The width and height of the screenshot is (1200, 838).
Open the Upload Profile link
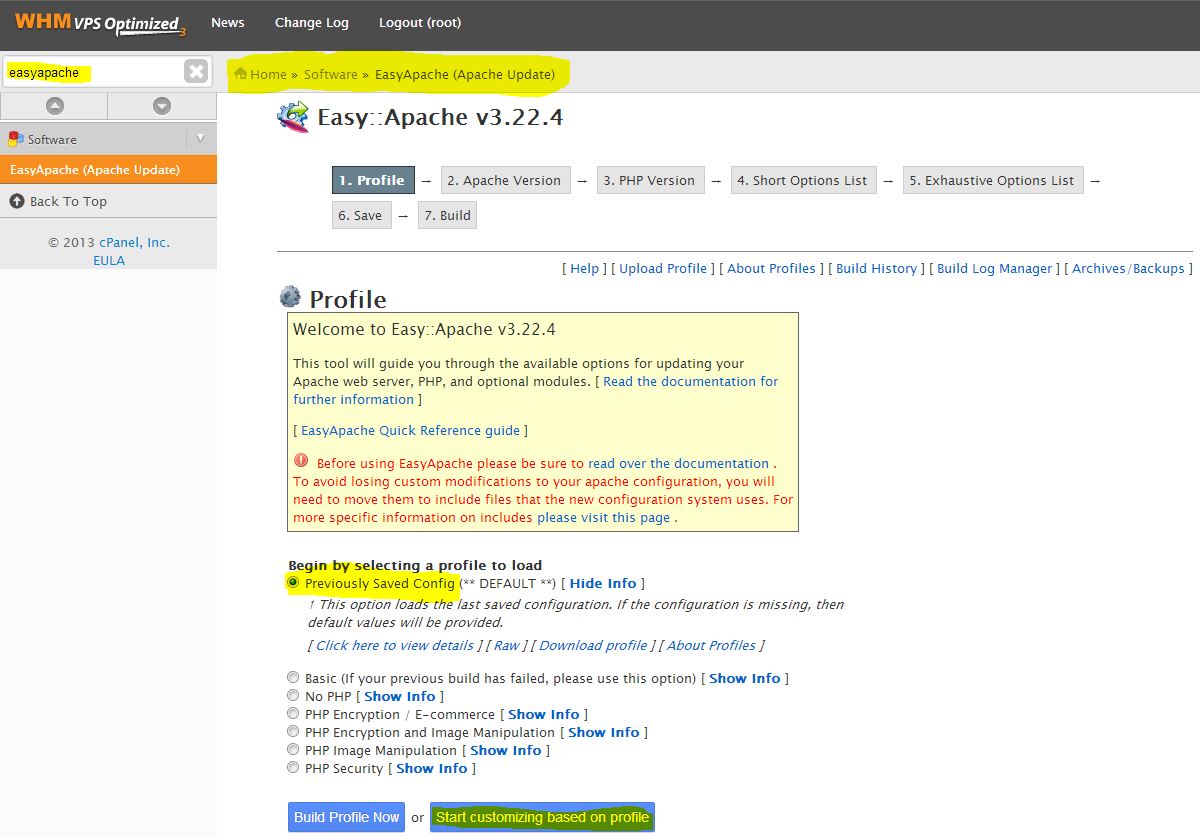coord(664,268)
